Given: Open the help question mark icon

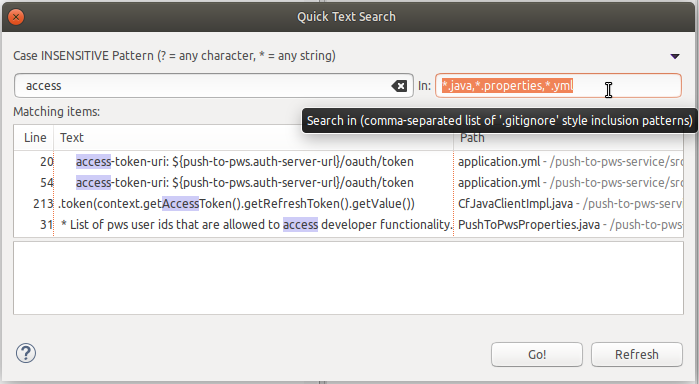Looking at the screenshot, I should [26, 354].
